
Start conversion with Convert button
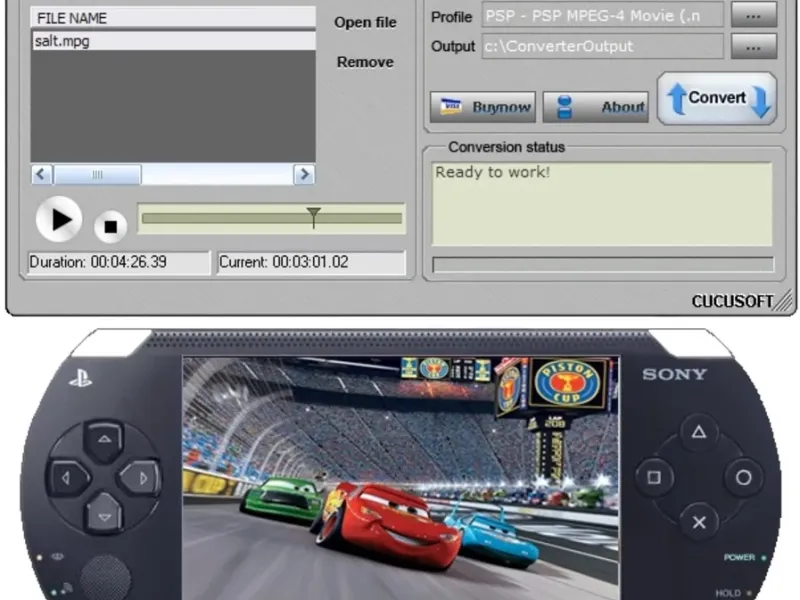tap(716, 98)
